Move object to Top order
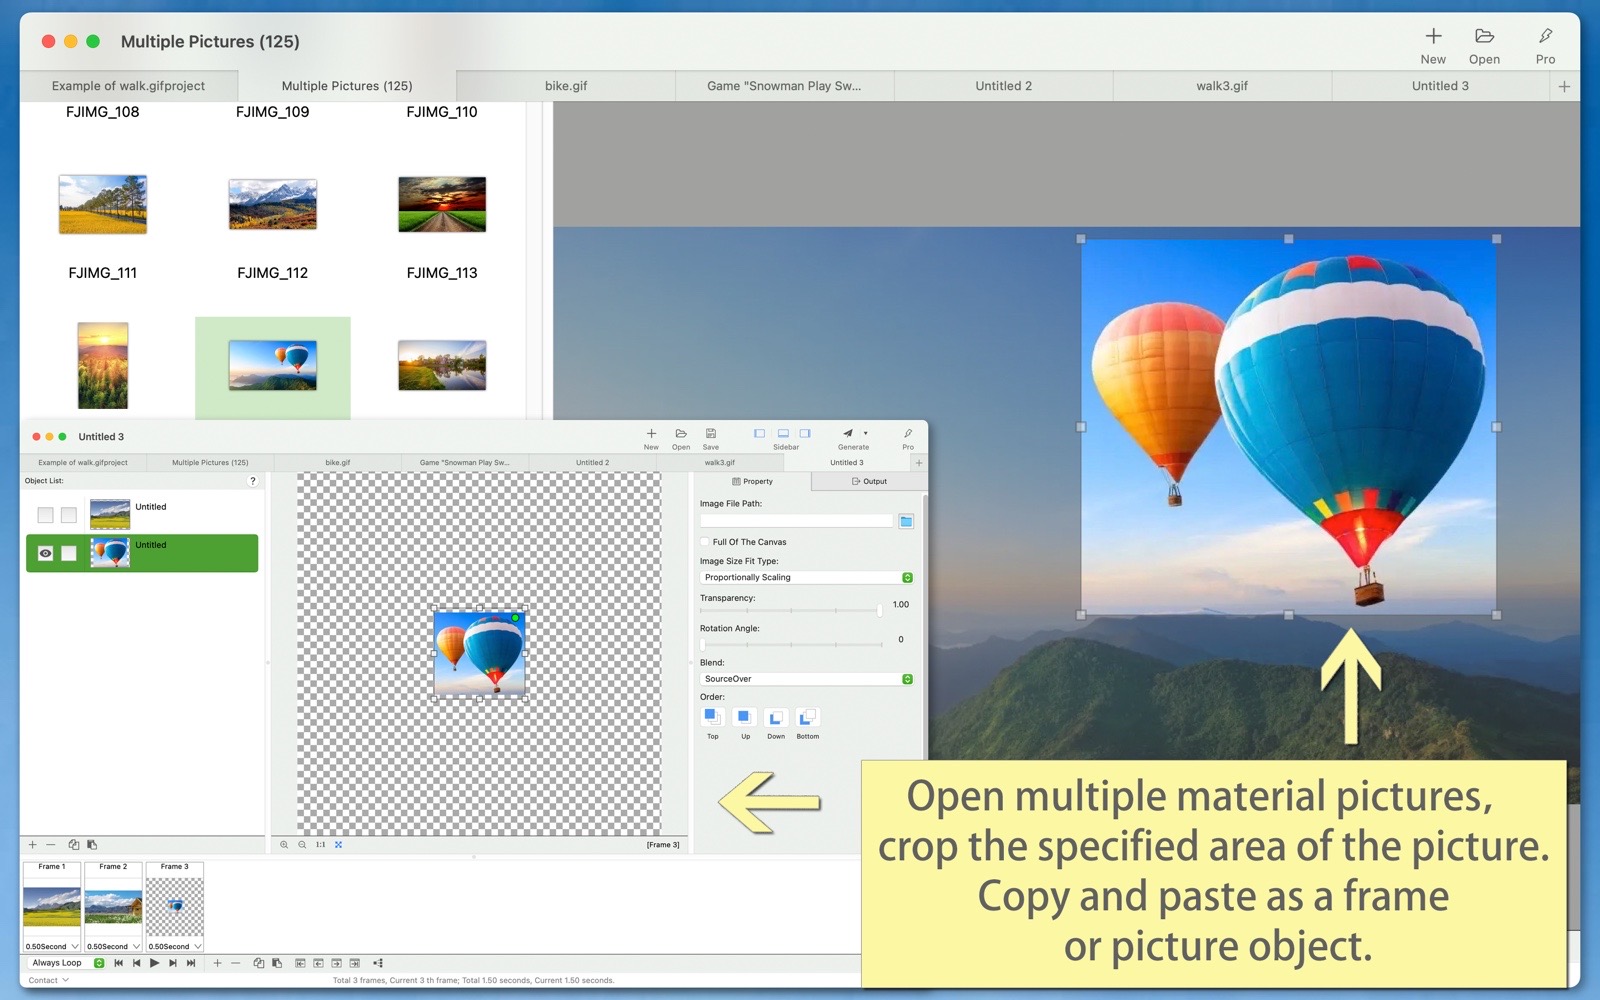This screenshot has height=1000, width=1600. click(x=712, y=717)
